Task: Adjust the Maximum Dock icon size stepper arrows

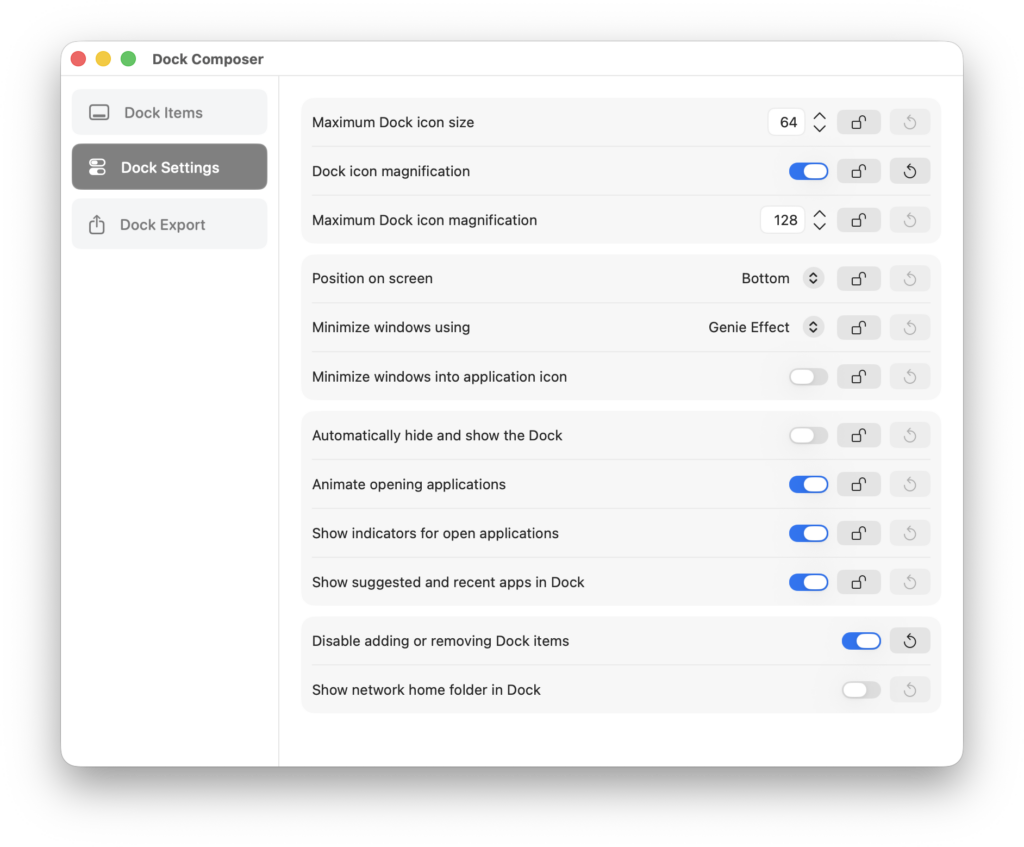Action: point(820,122)
